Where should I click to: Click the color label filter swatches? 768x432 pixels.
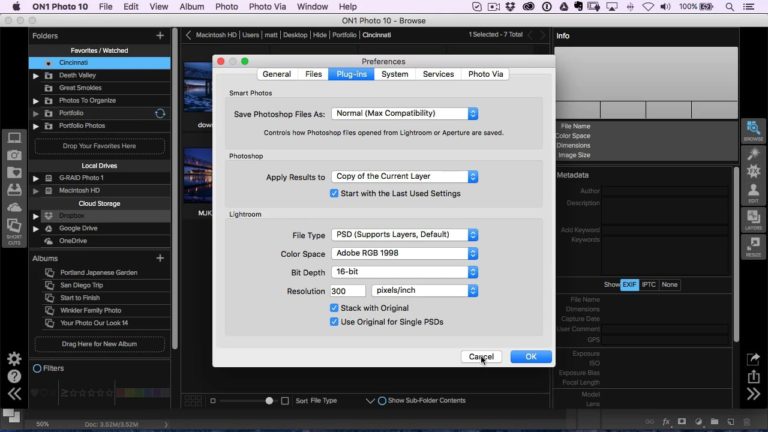click(x=143, y=392)
